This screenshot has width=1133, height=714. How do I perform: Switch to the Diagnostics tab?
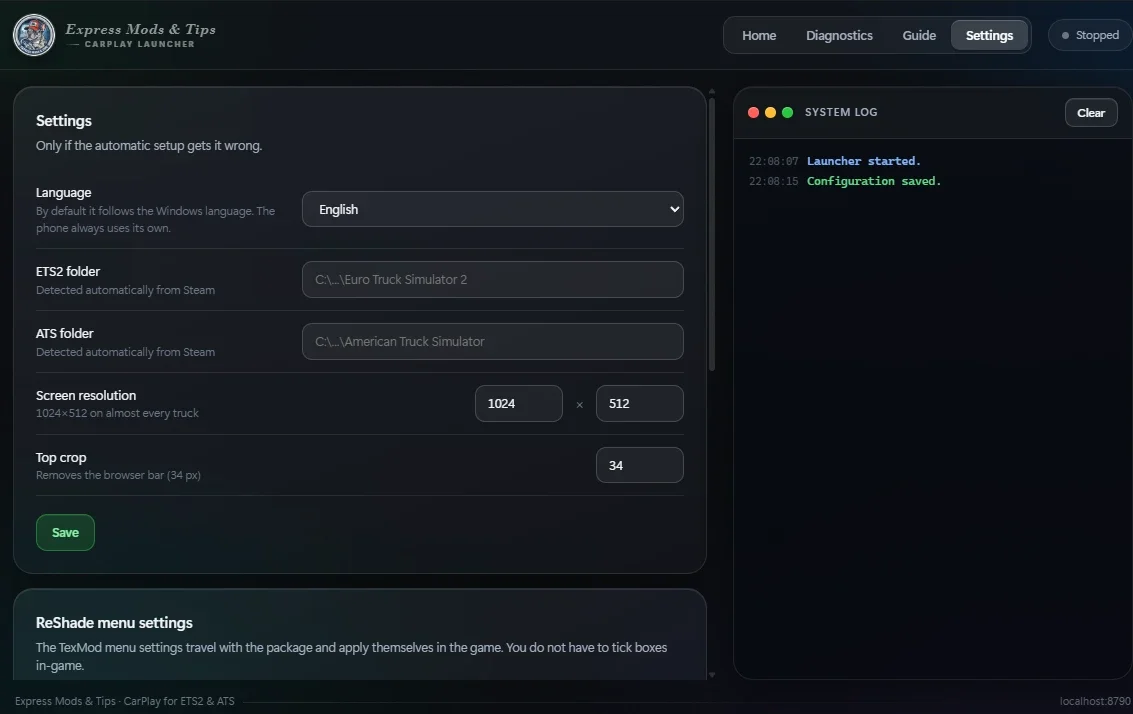[839, 35]
